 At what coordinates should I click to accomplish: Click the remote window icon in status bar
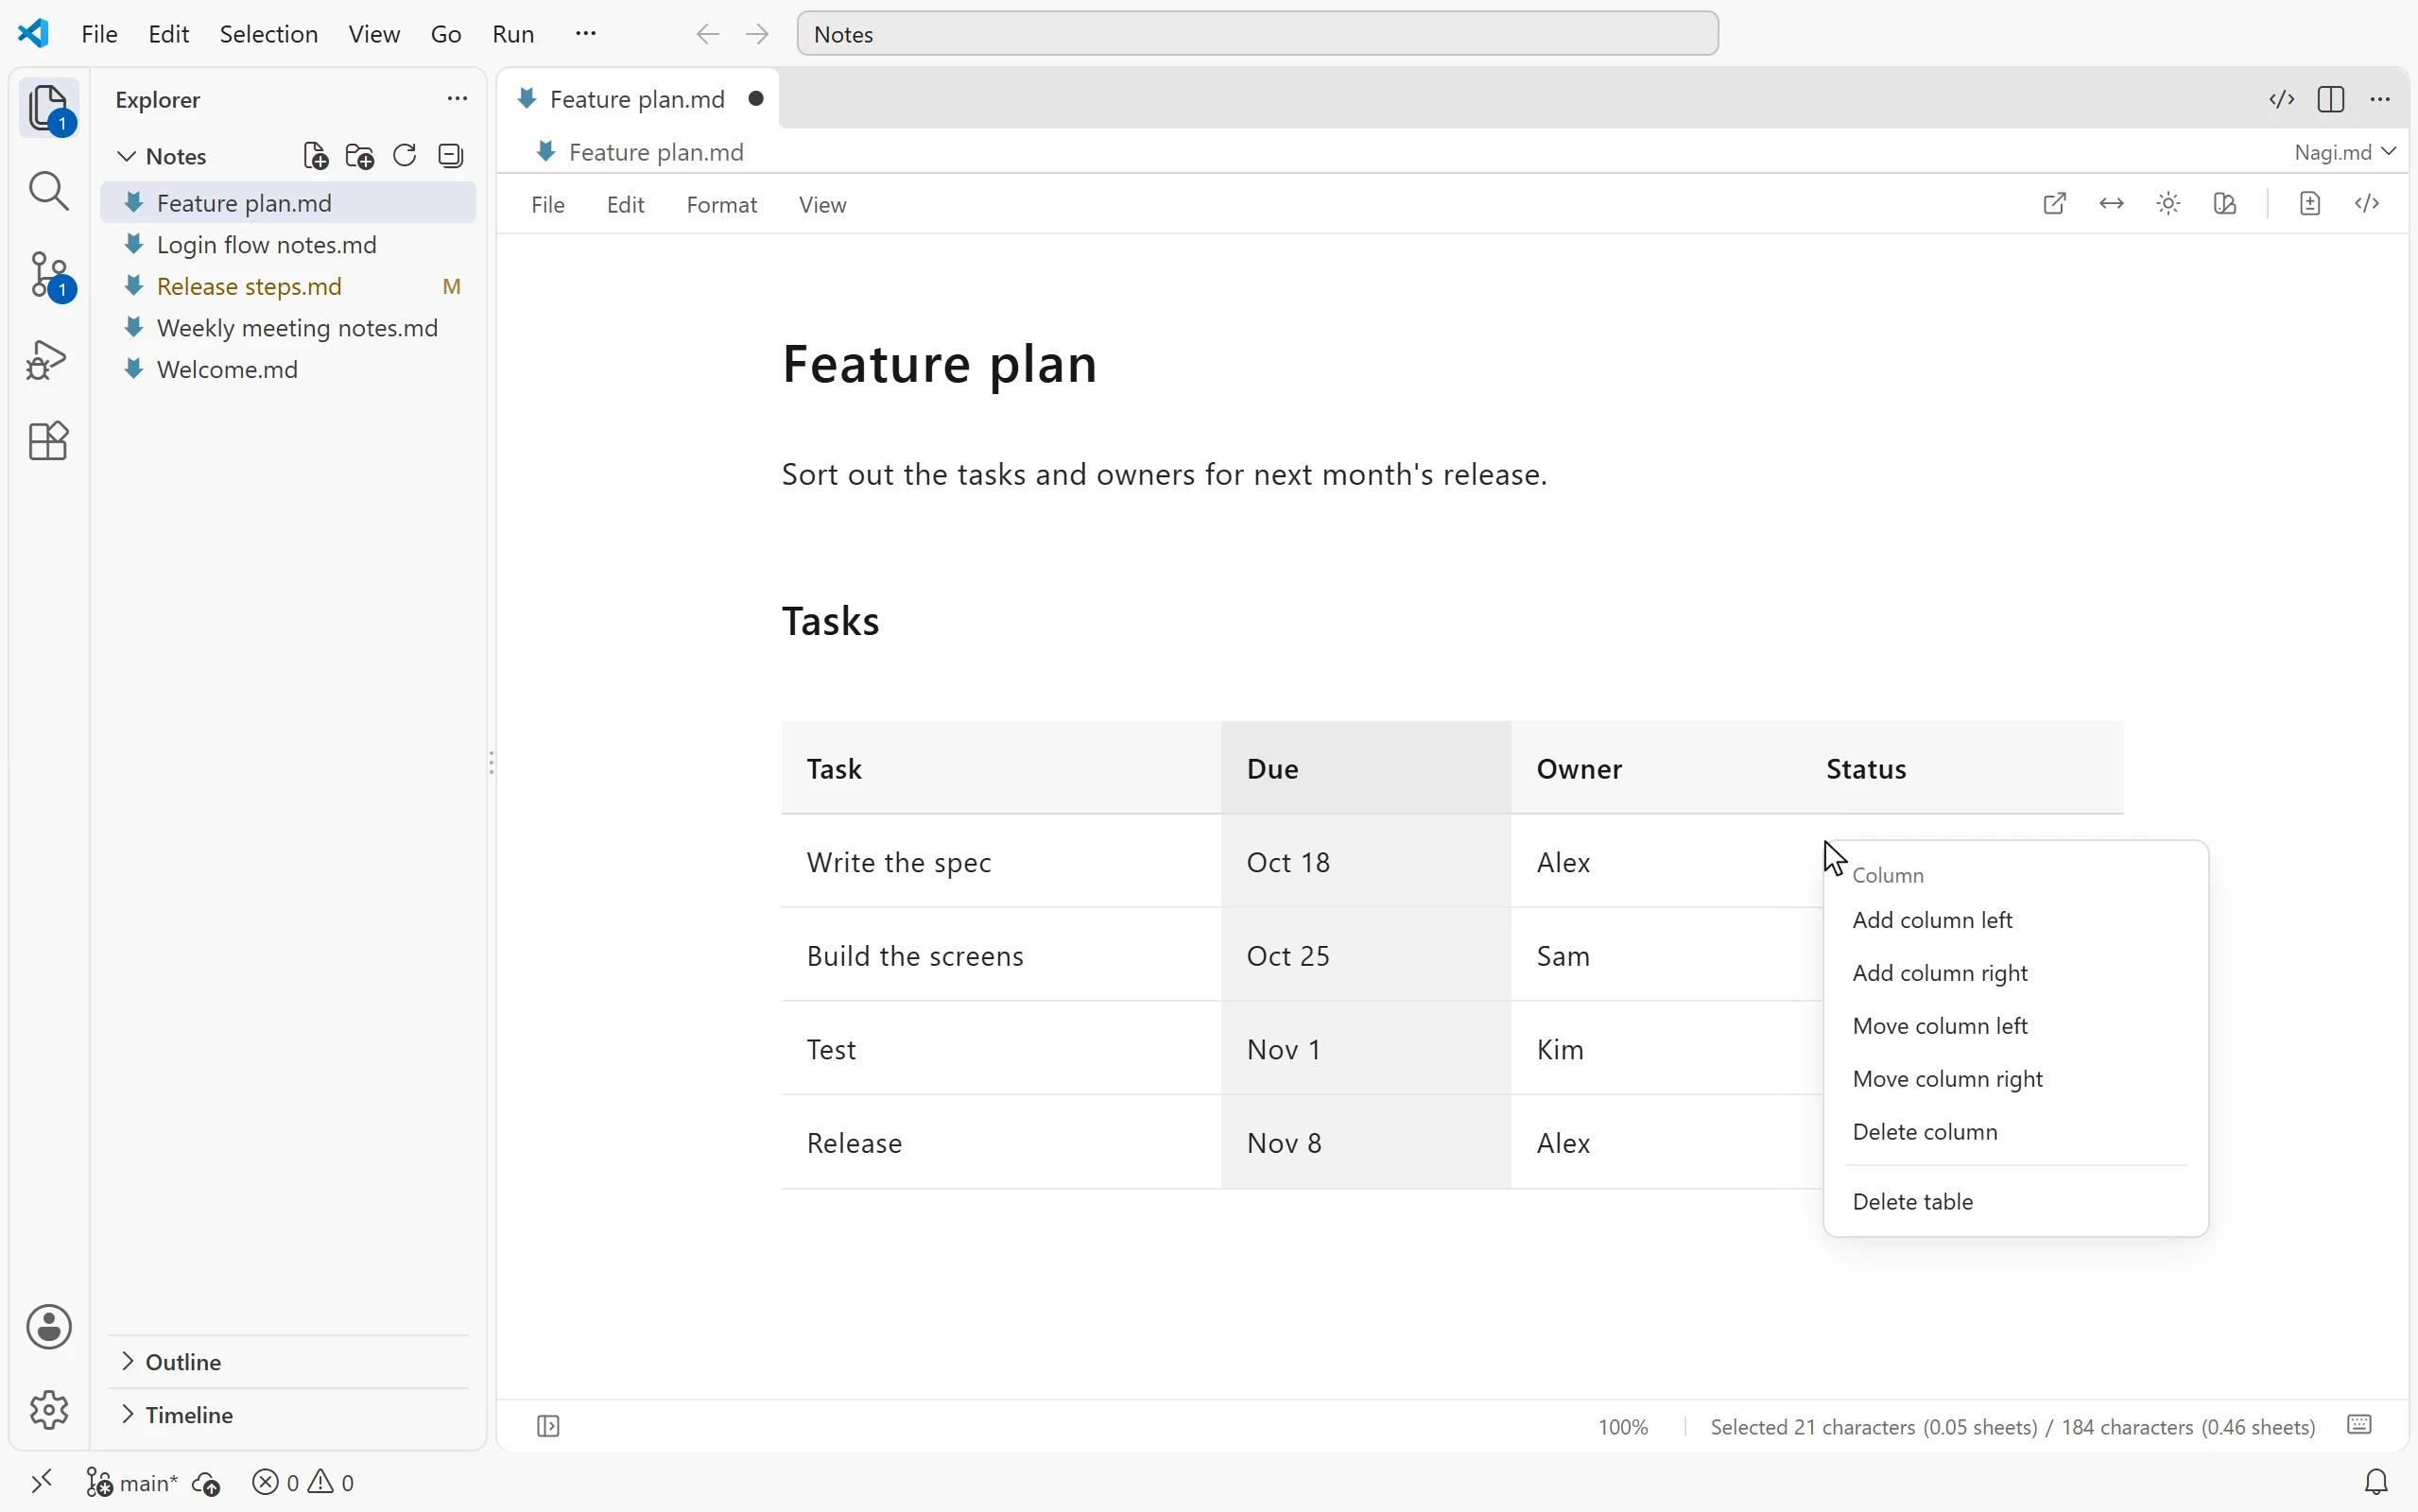tap(41, 1481)
